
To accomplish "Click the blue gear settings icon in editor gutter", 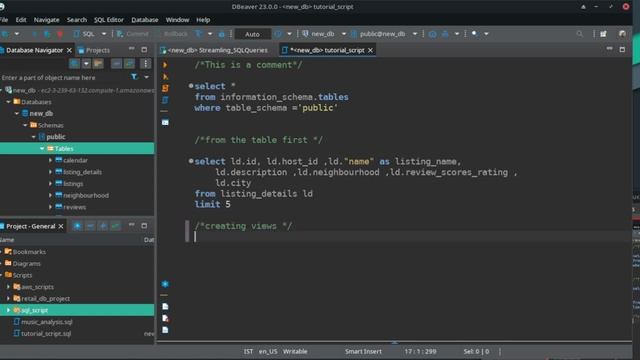I will pyautogui.click(x=165, y=284).
